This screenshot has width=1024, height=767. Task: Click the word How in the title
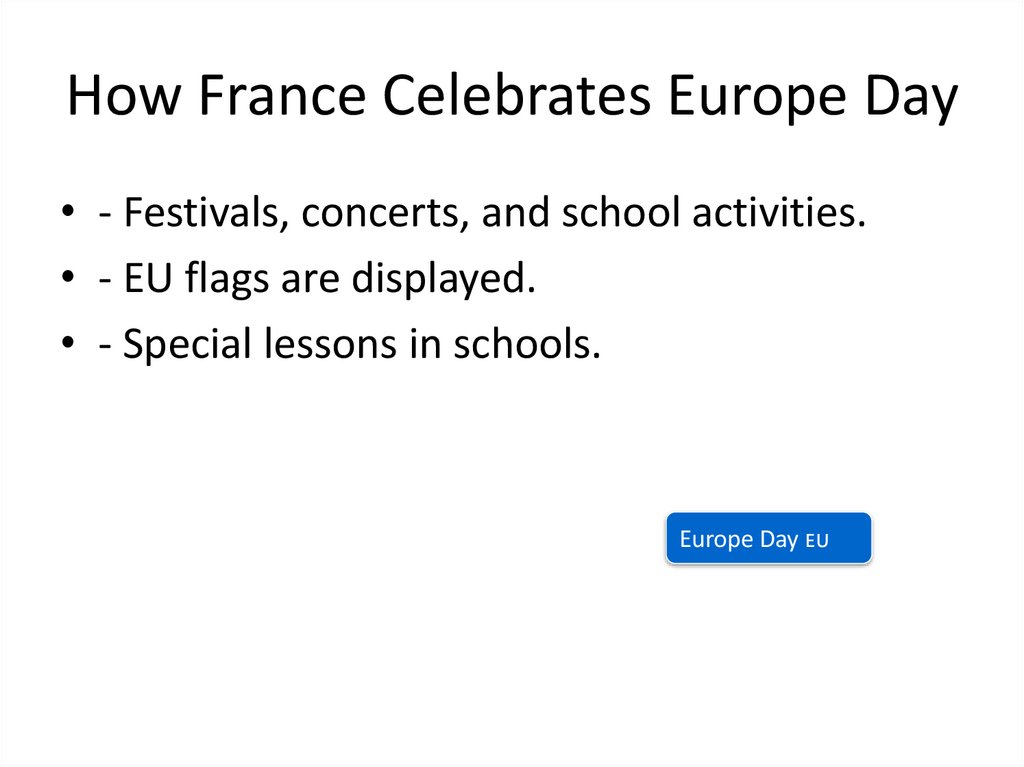point(112,97)
